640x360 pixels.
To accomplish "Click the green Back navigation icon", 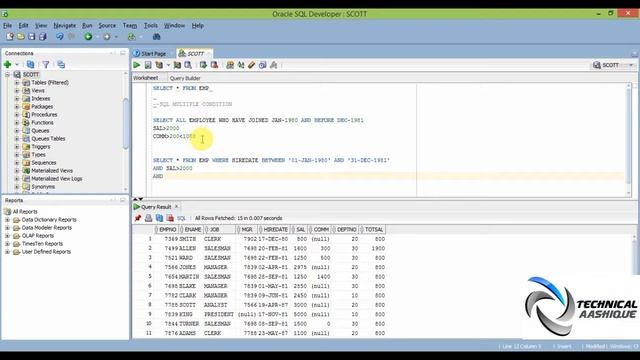I will click(x=88, y=37).
